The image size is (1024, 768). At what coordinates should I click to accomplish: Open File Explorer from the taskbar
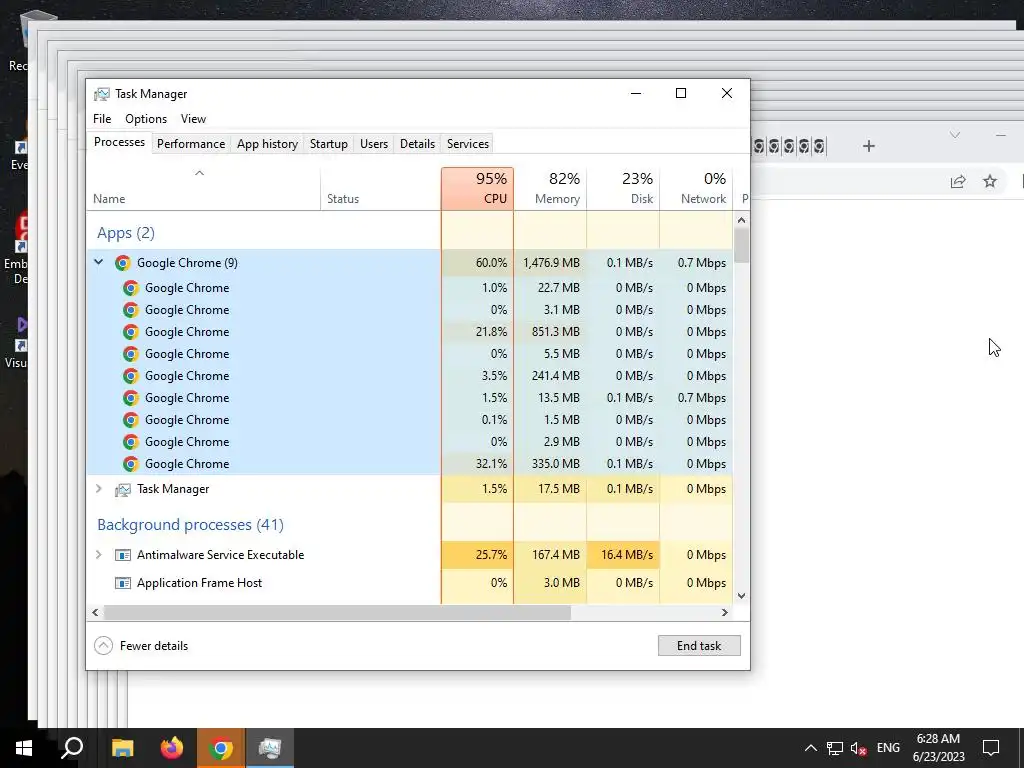pyautogui.click(x=122, y=748)
